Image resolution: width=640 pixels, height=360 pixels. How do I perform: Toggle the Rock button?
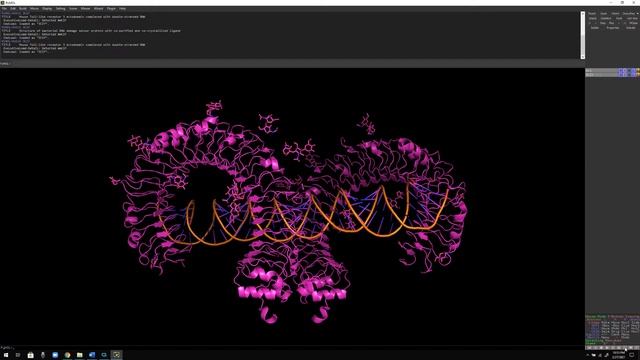[x=619, y=18]
